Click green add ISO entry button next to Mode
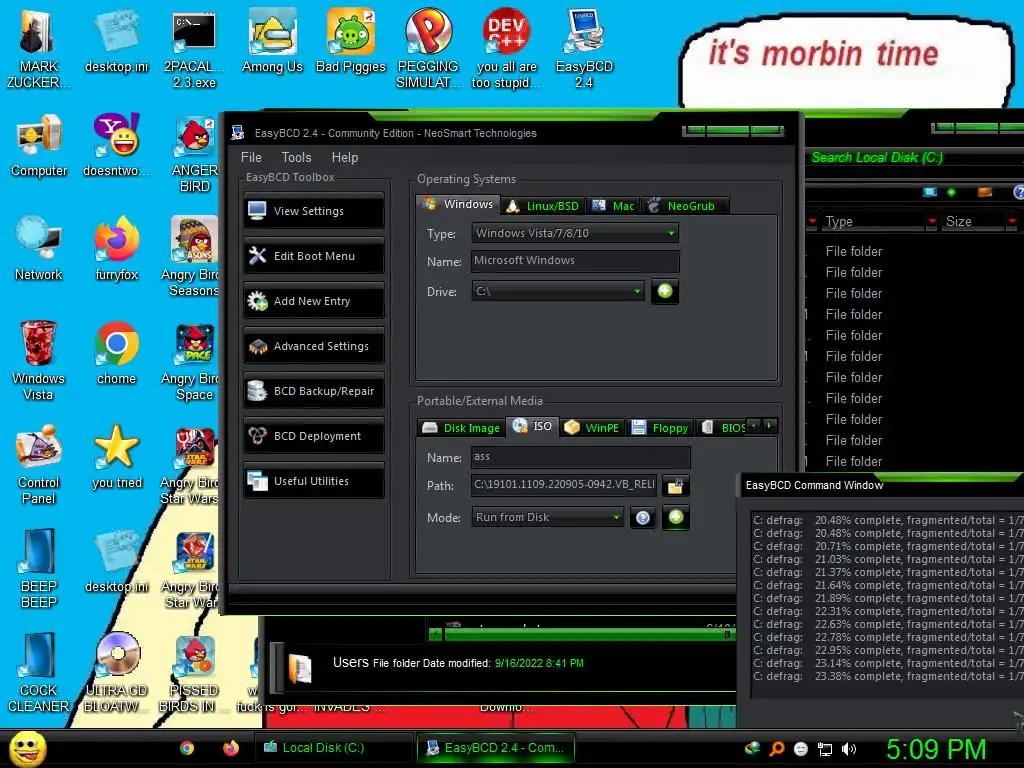Image resolution: width=1024 pixels, height=768 pixels. (x=676, y=517)
